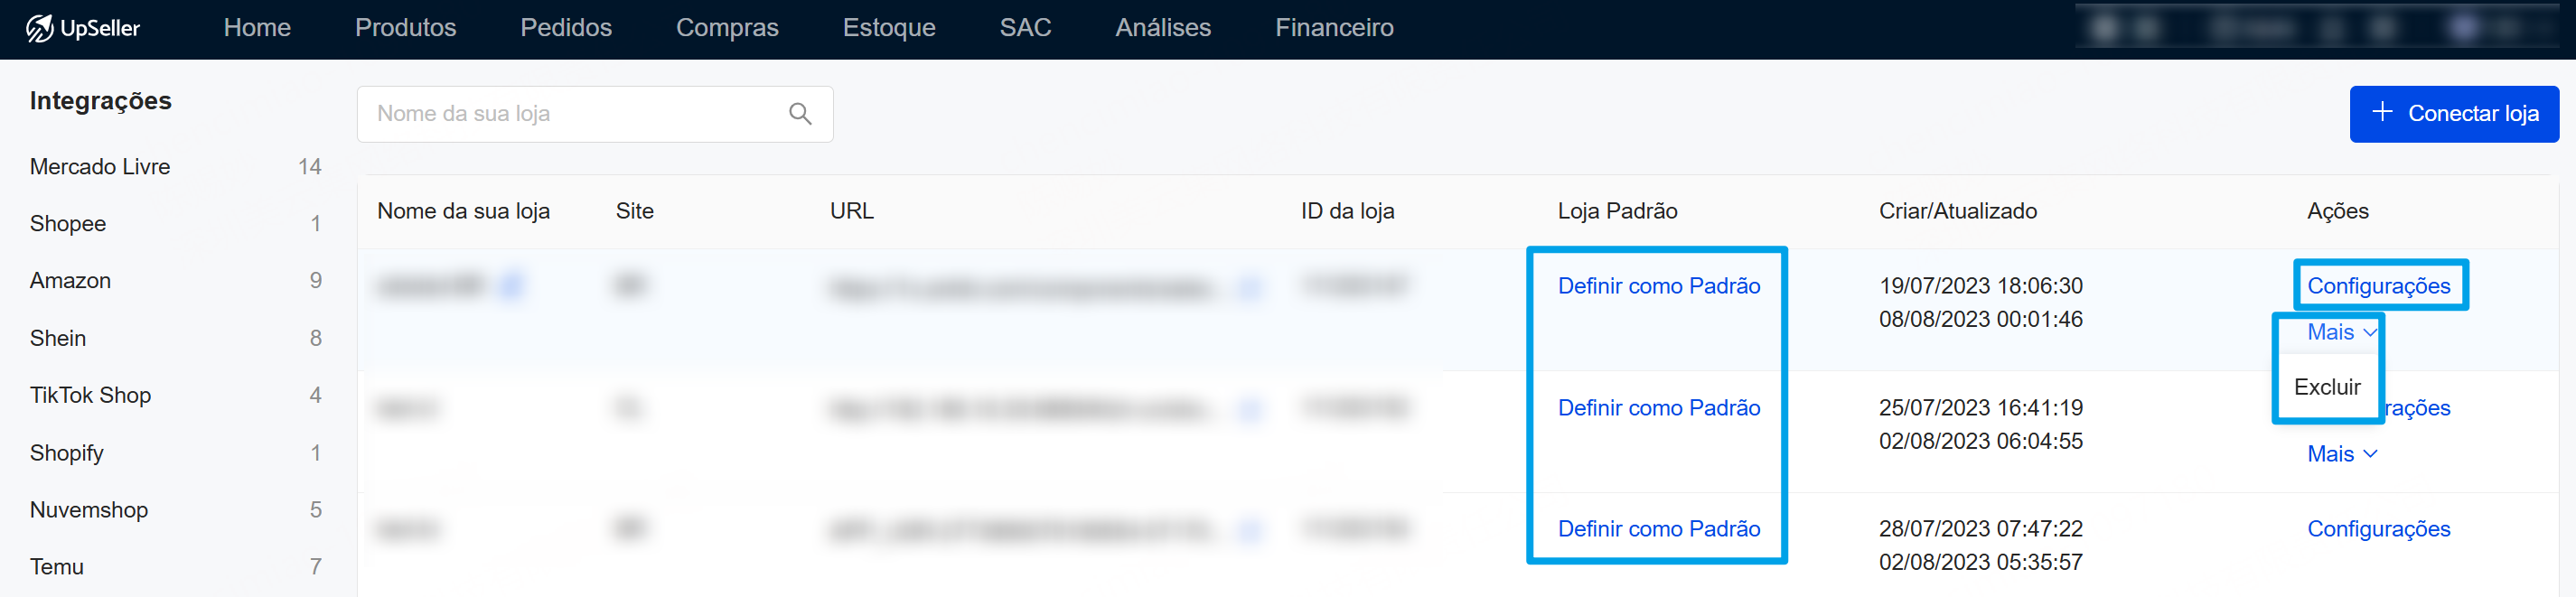Viewport: 2576px width, 597px height.
Task: Open the Estoque navigation item
Action: pyautogui.click(x=888, y=28)
